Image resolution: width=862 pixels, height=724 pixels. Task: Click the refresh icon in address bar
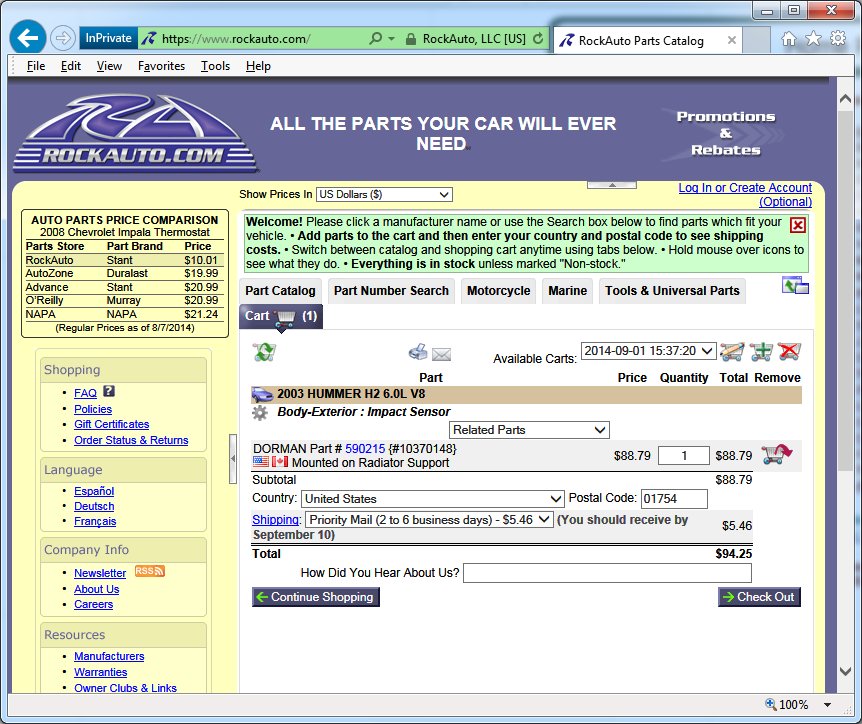point(538,38)
